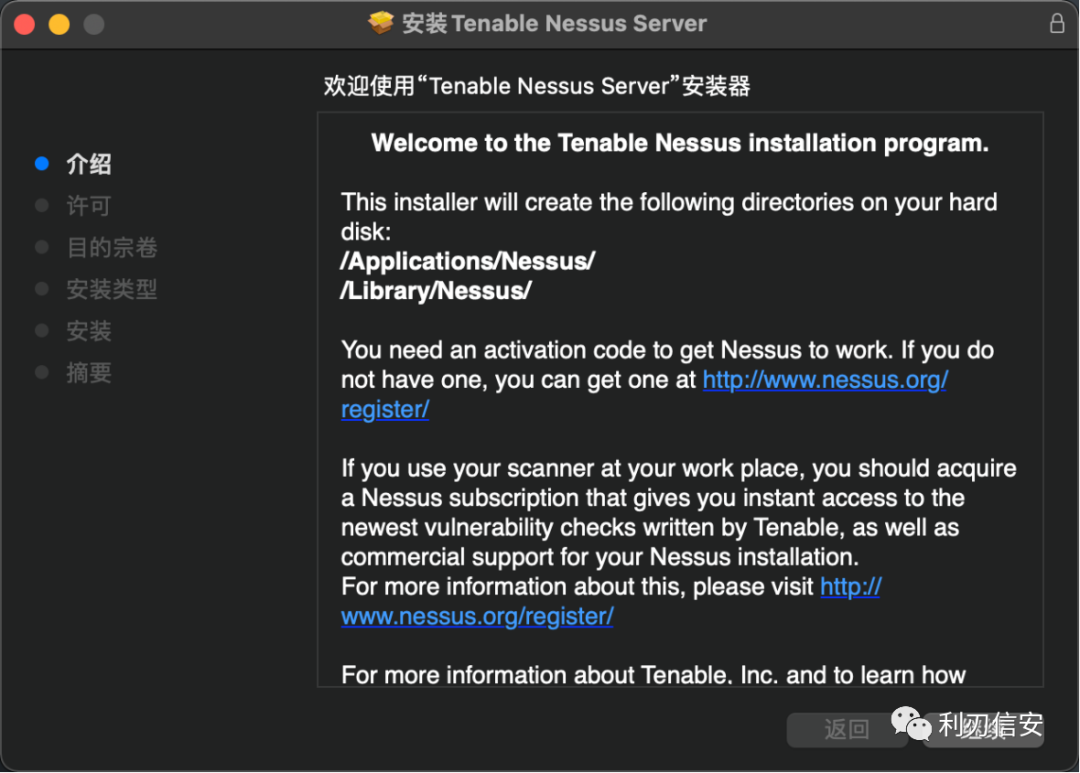Click the package icon beside the window title
This screenshot has height=773, width=1080.
click(380, 23)
